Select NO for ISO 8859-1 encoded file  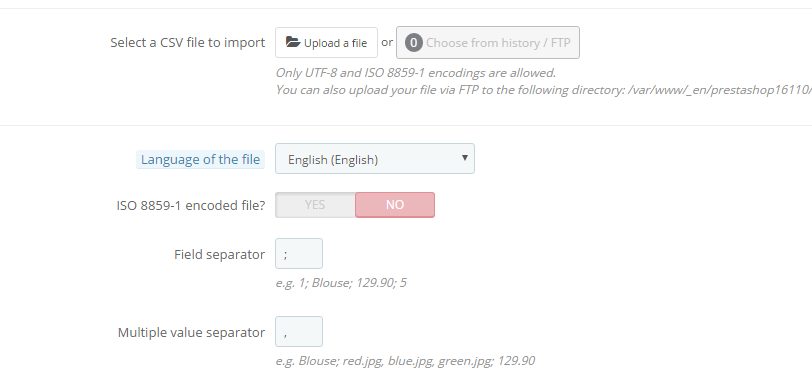coord(395,205)
